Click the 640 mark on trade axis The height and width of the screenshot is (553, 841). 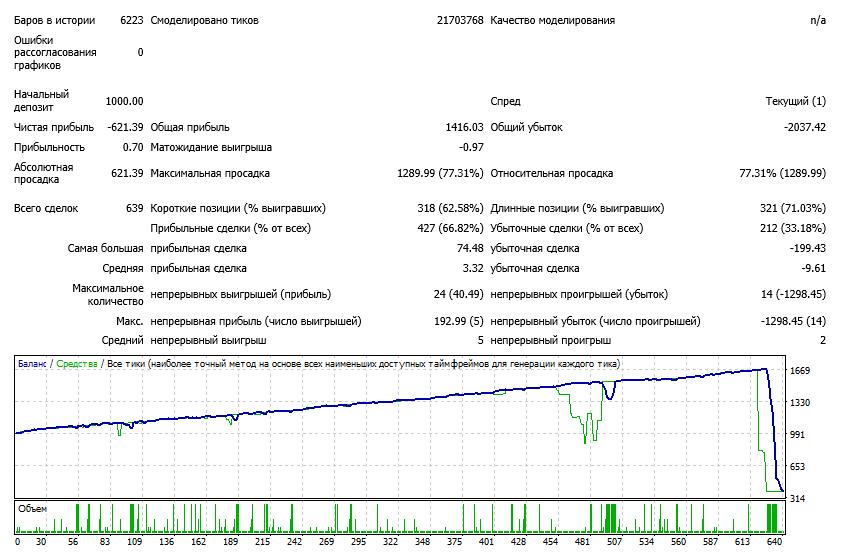774,542
